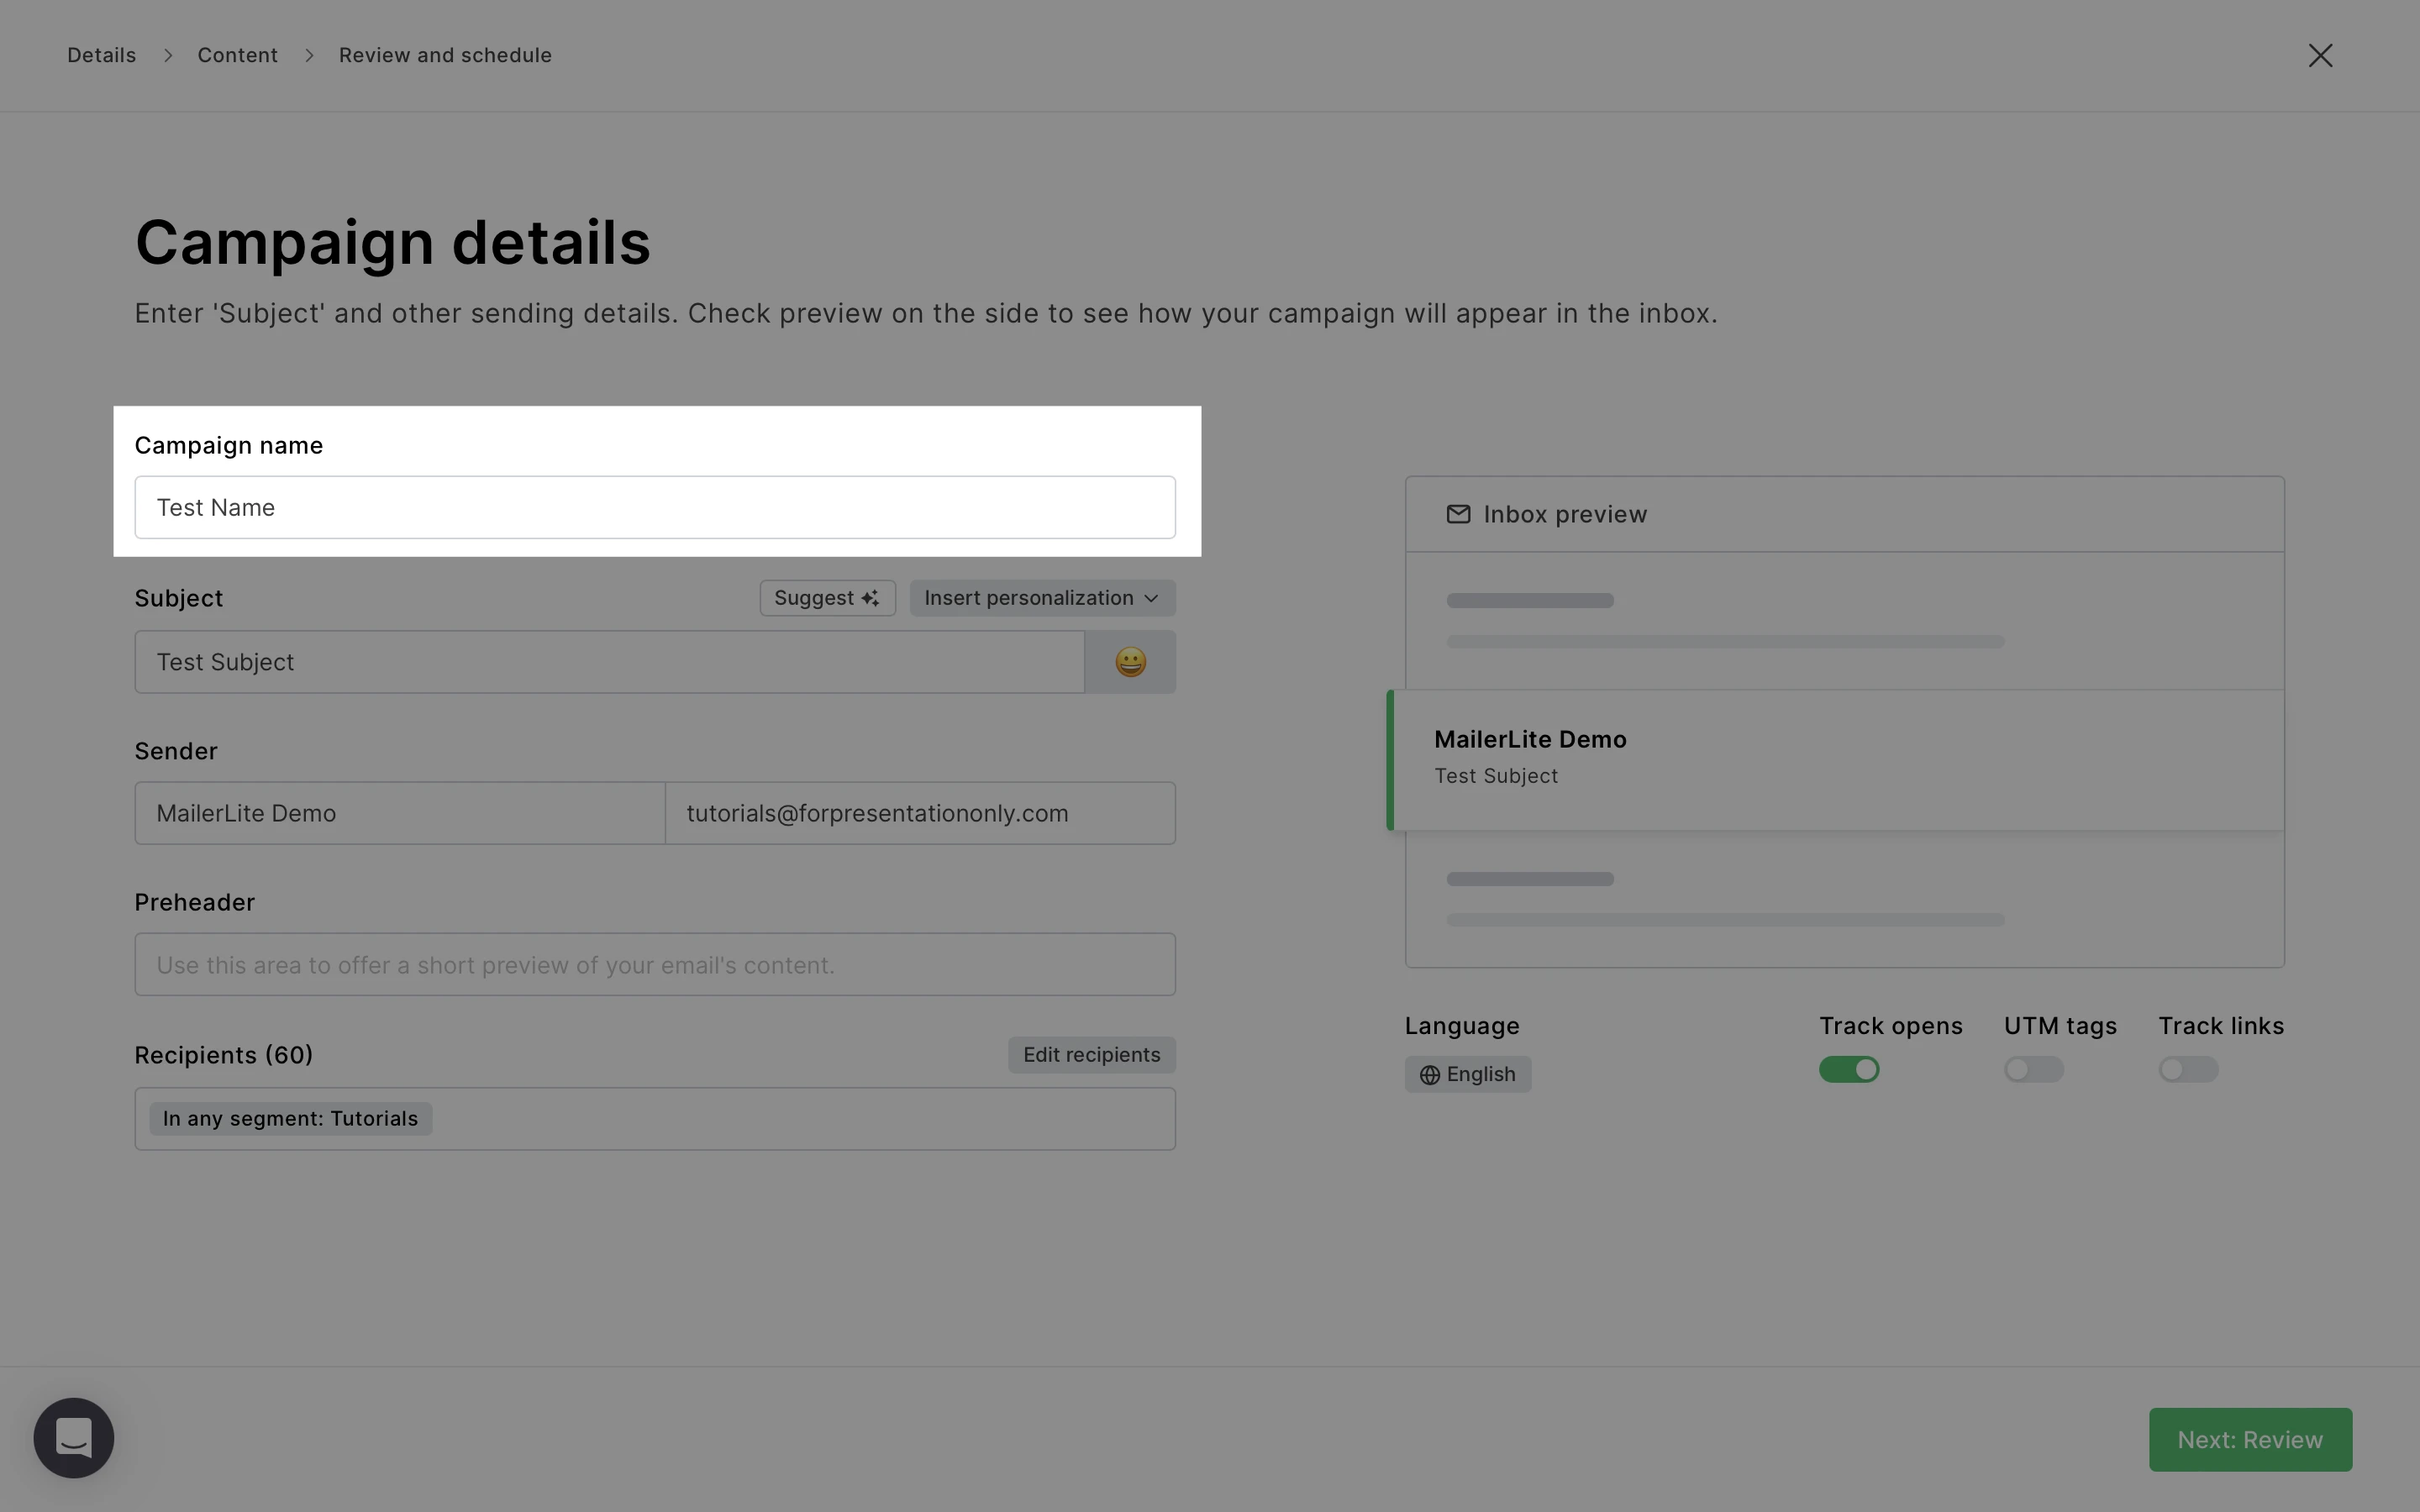Expand the Insert personalization dropdown

tap(1042, 598)
